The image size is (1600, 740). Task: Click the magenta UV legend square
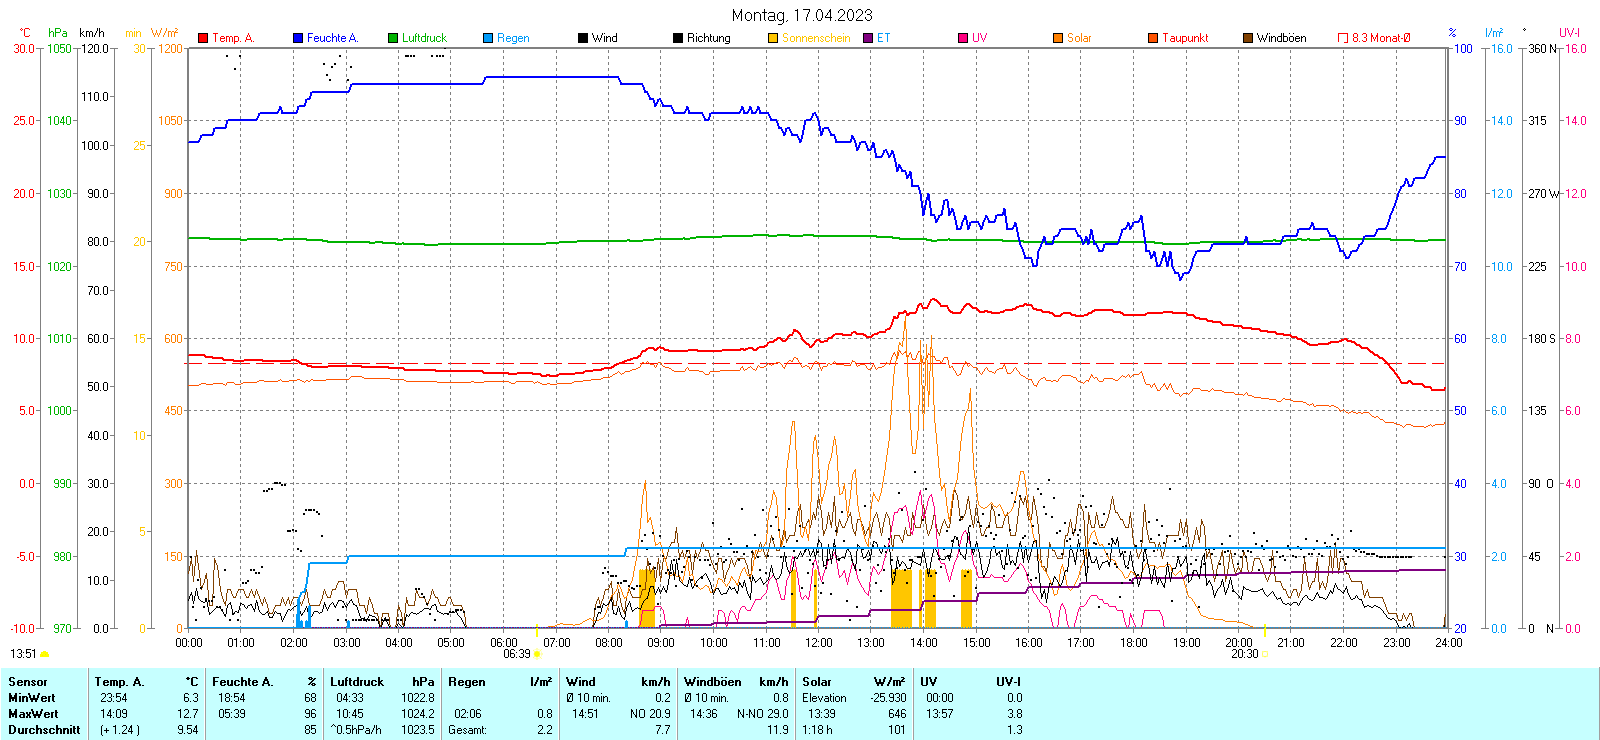pyautogui.click(x=963, y=38)
